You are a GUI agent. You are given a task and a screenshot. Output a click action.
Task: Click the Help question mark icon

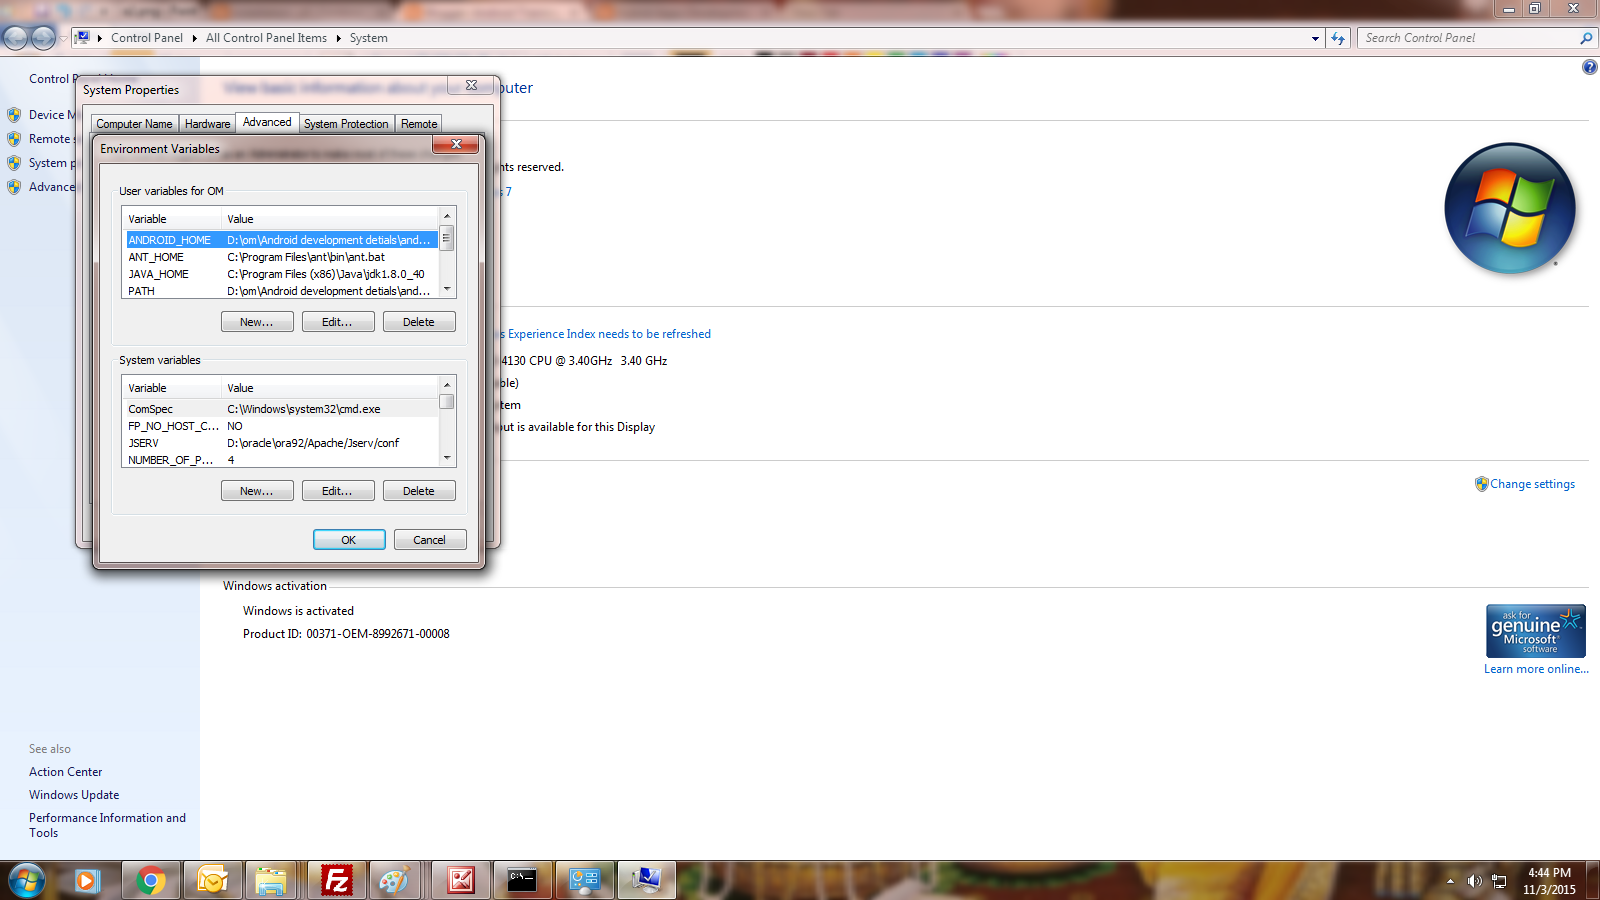(x=1590, y=67)
